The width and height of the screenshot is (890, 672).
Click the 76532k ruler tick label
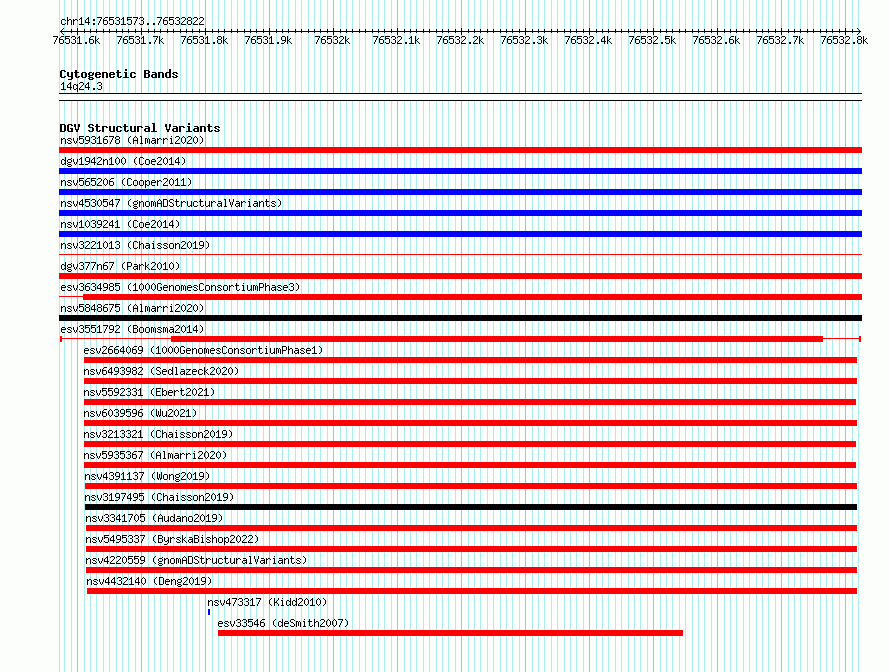[332, 40]
